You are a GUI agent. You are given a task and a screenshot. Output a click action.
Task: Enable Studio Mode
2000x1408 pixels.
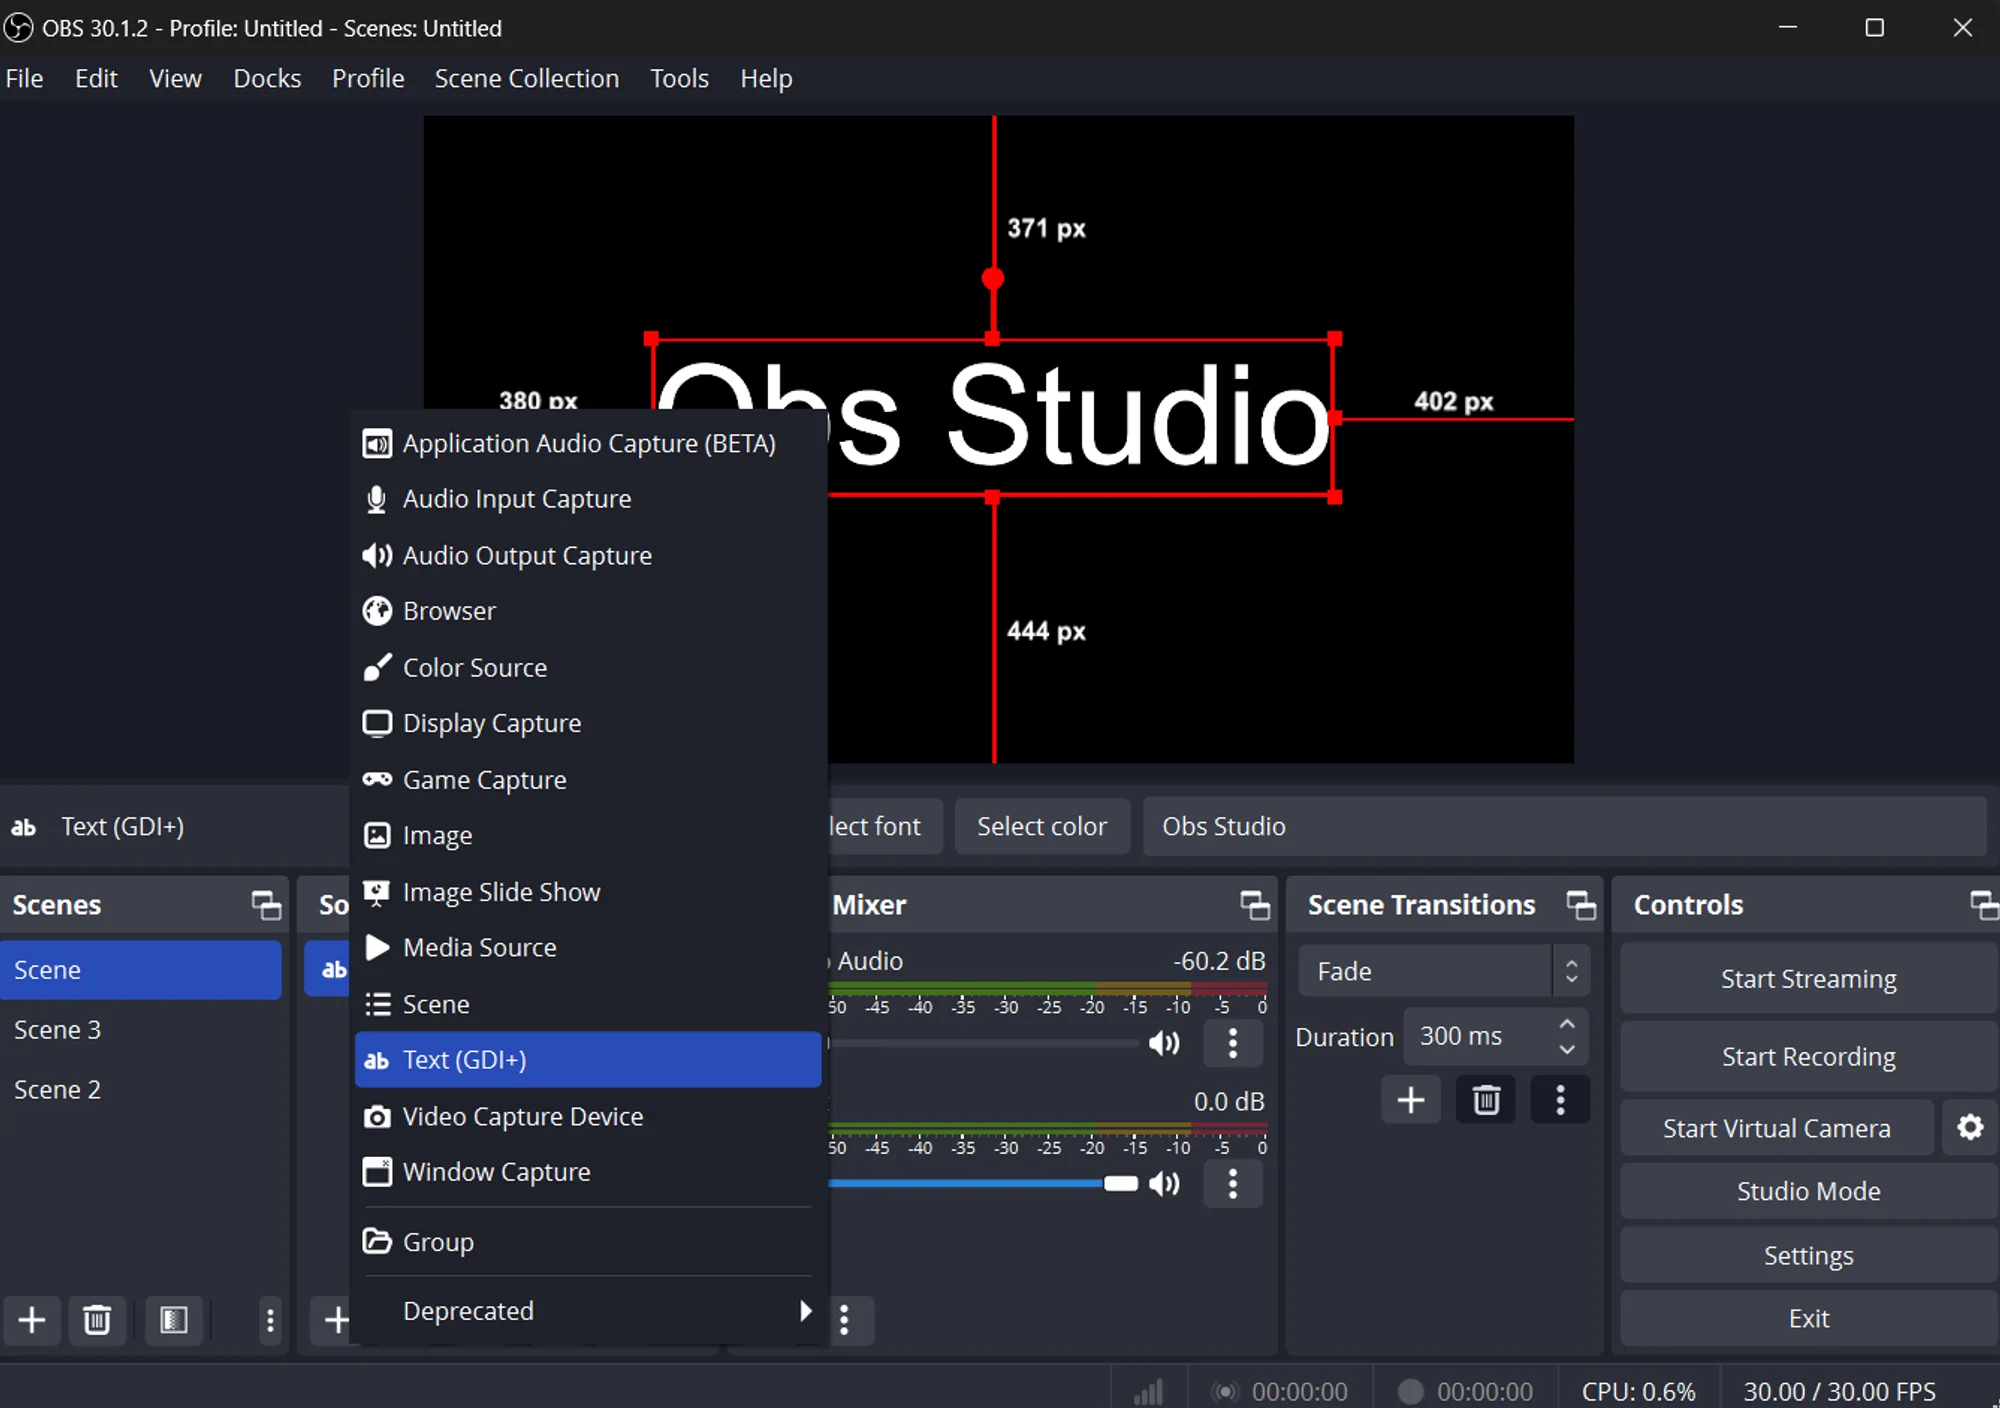click(1808, 1191)
